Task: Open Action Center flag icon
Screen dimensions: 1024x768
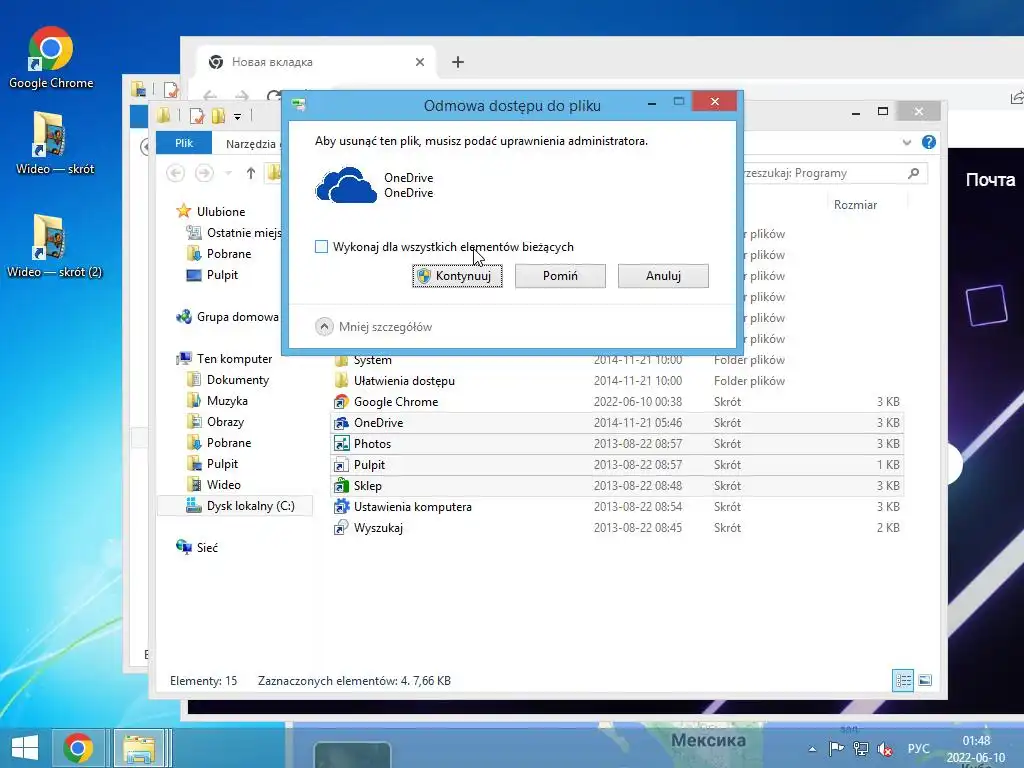Action: (836, 749)
